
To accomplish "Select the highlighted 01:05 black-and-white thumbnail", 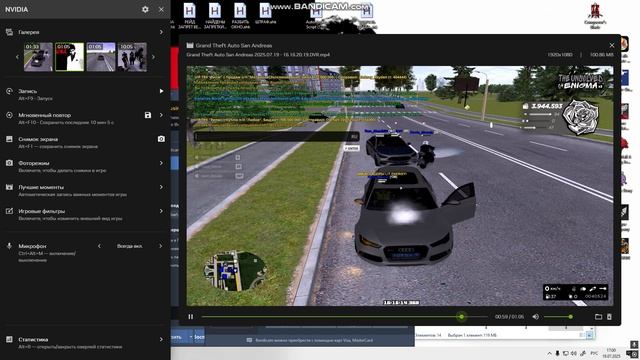I will pyautogui.click(x=69, y=57).
